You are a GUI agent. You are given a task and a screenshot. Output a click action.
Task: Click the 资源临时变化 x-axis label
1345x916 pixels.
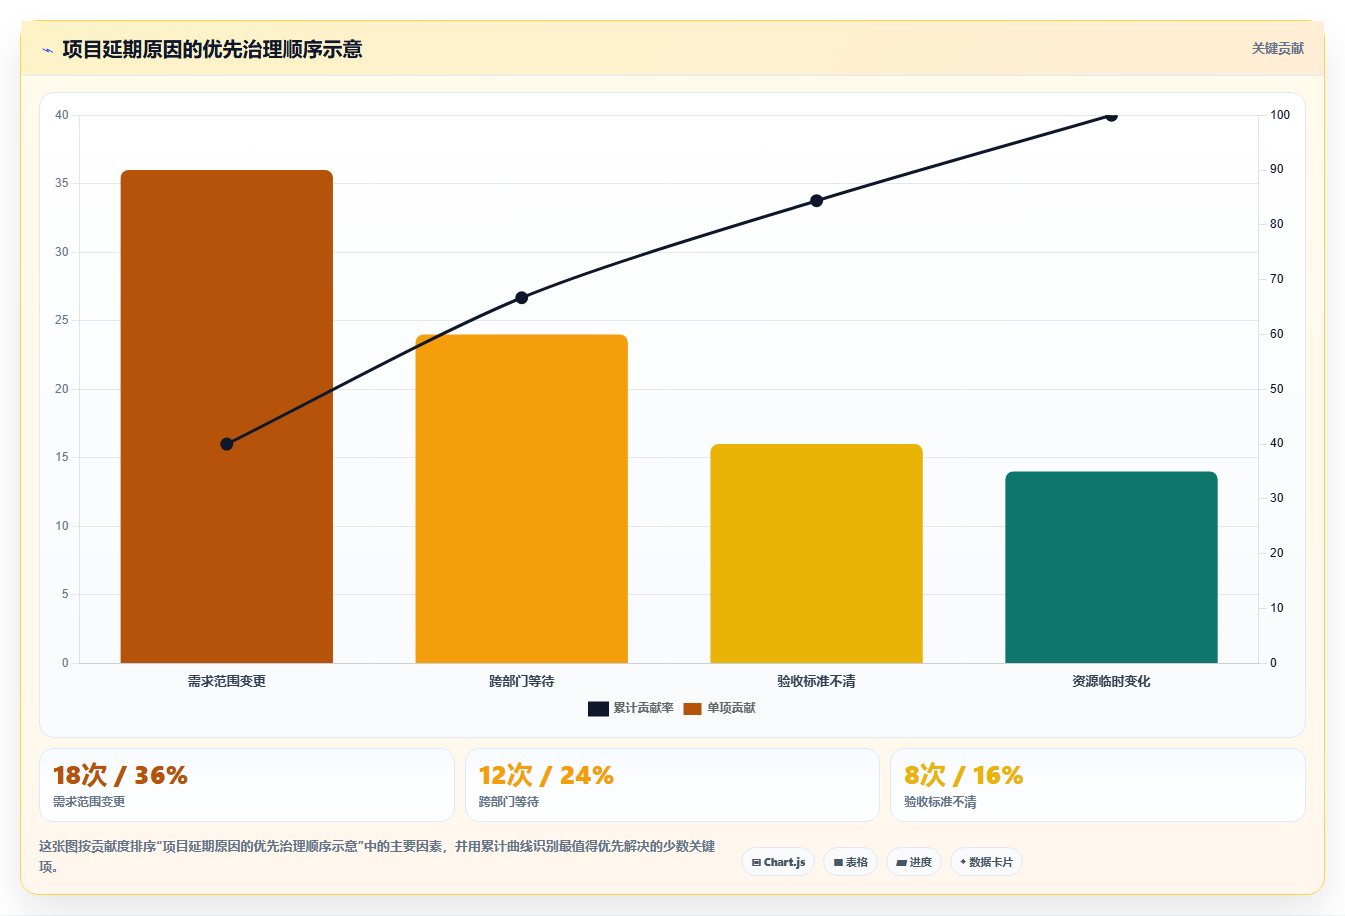tap(1111, 681)
